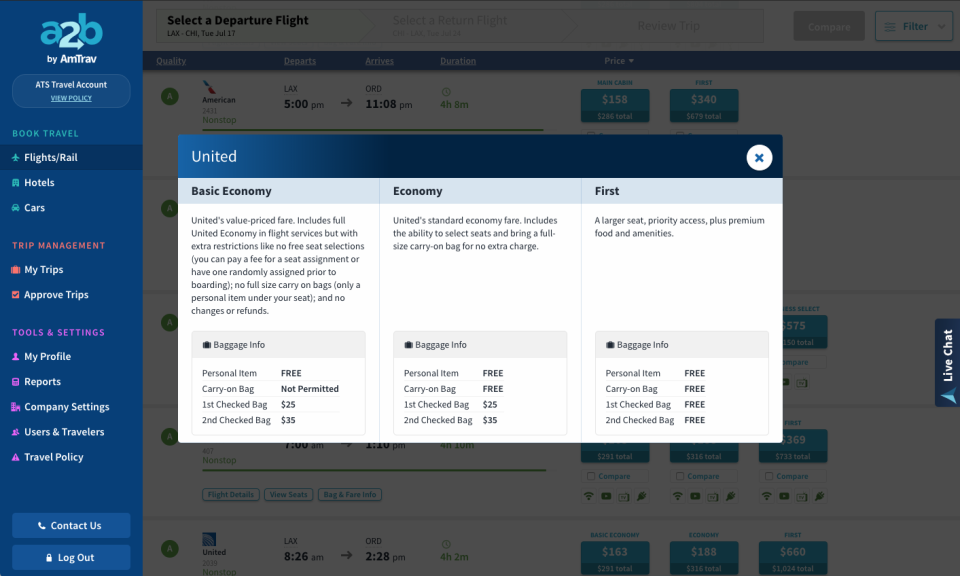
Task: Click live TV icon in 7:00 am flight's middle fare column
Action: [713, 496]
